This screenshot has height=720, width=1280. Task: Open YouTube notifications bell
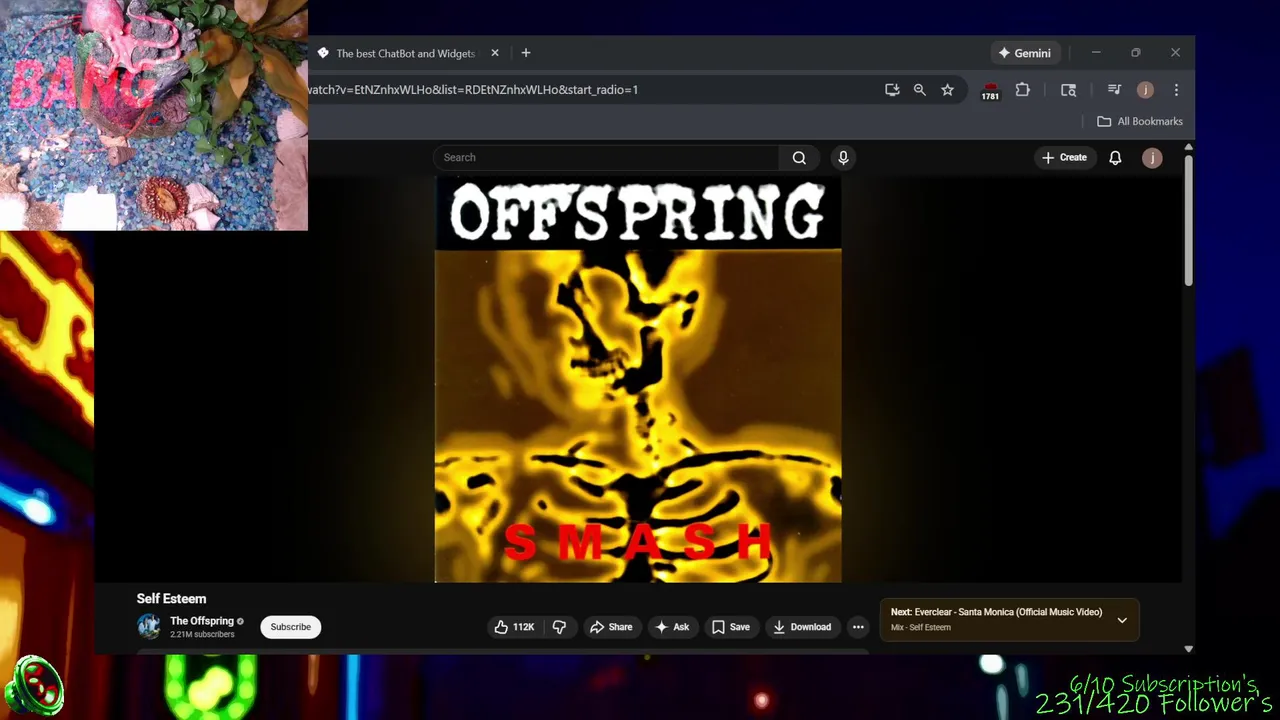click(x=1115, y=157)
